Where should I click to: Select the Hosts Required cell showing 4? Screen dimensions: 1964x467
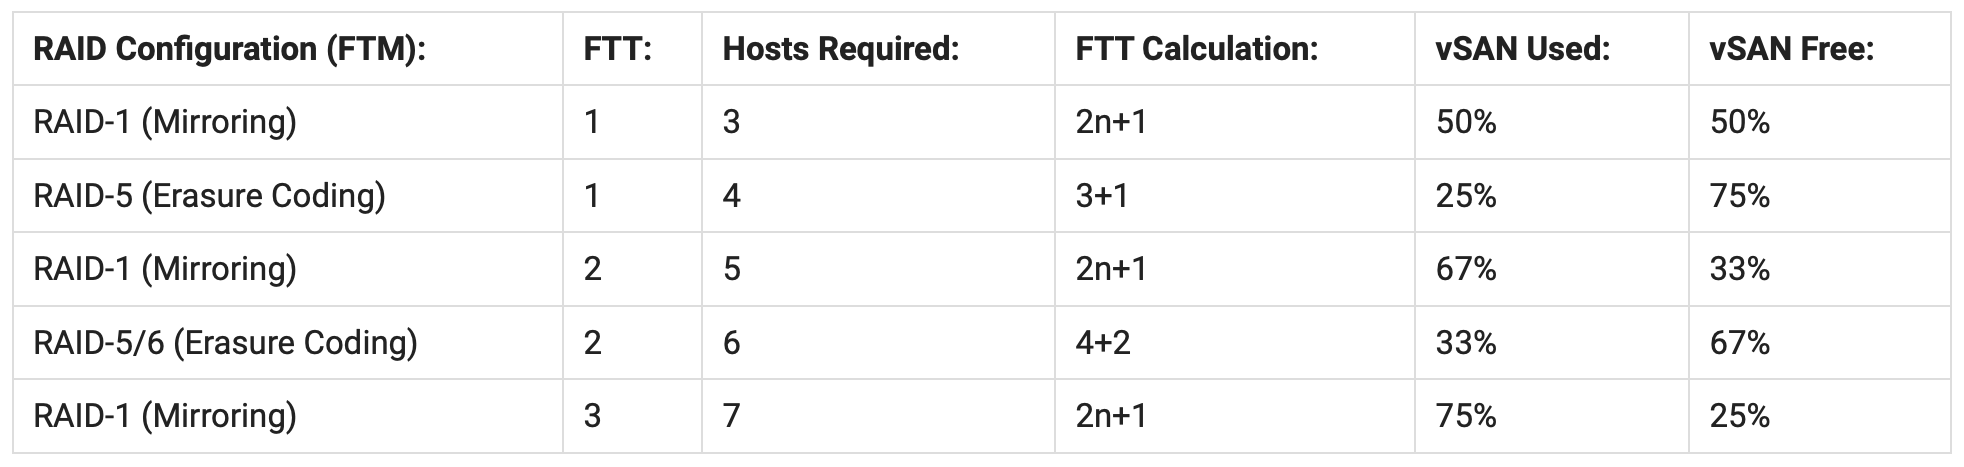731,195
